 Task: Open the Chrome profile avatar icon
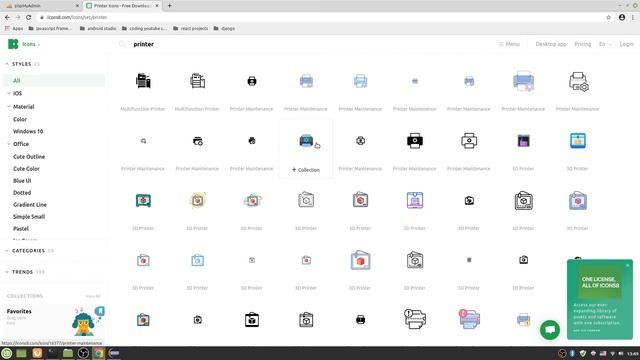tap(622, 17)
